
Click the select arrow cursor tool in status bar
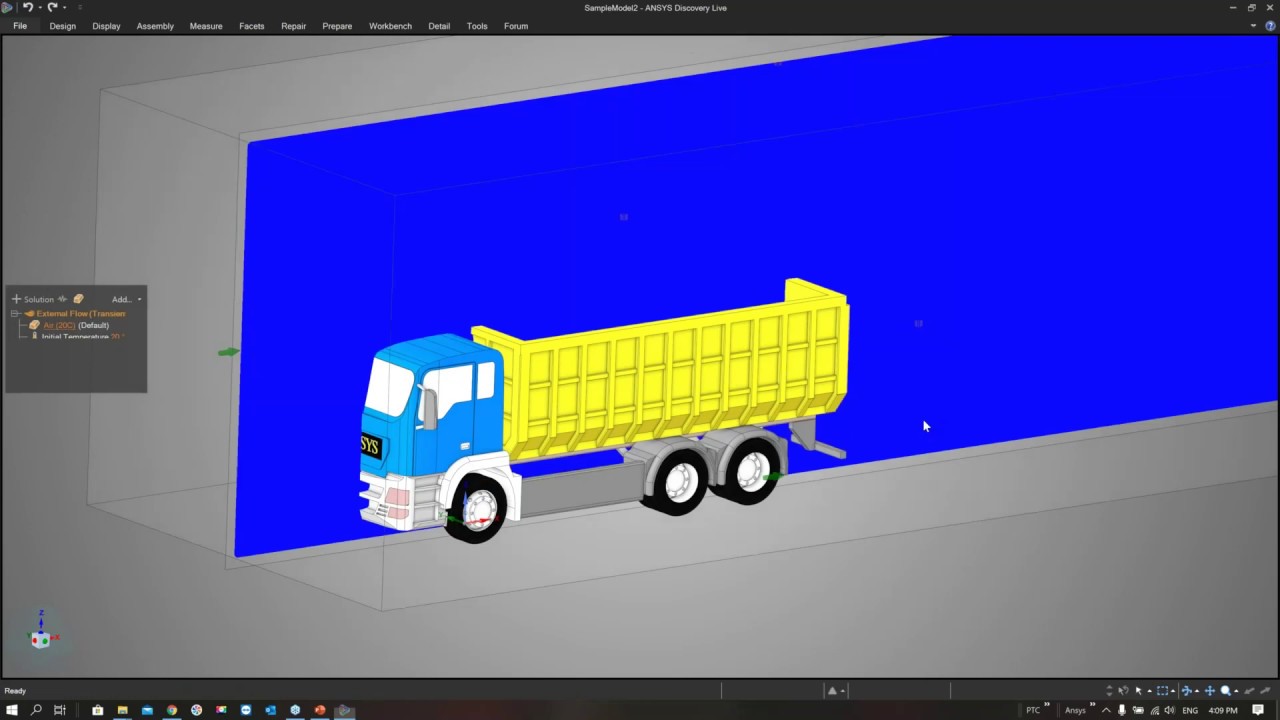coord(1138,690)
